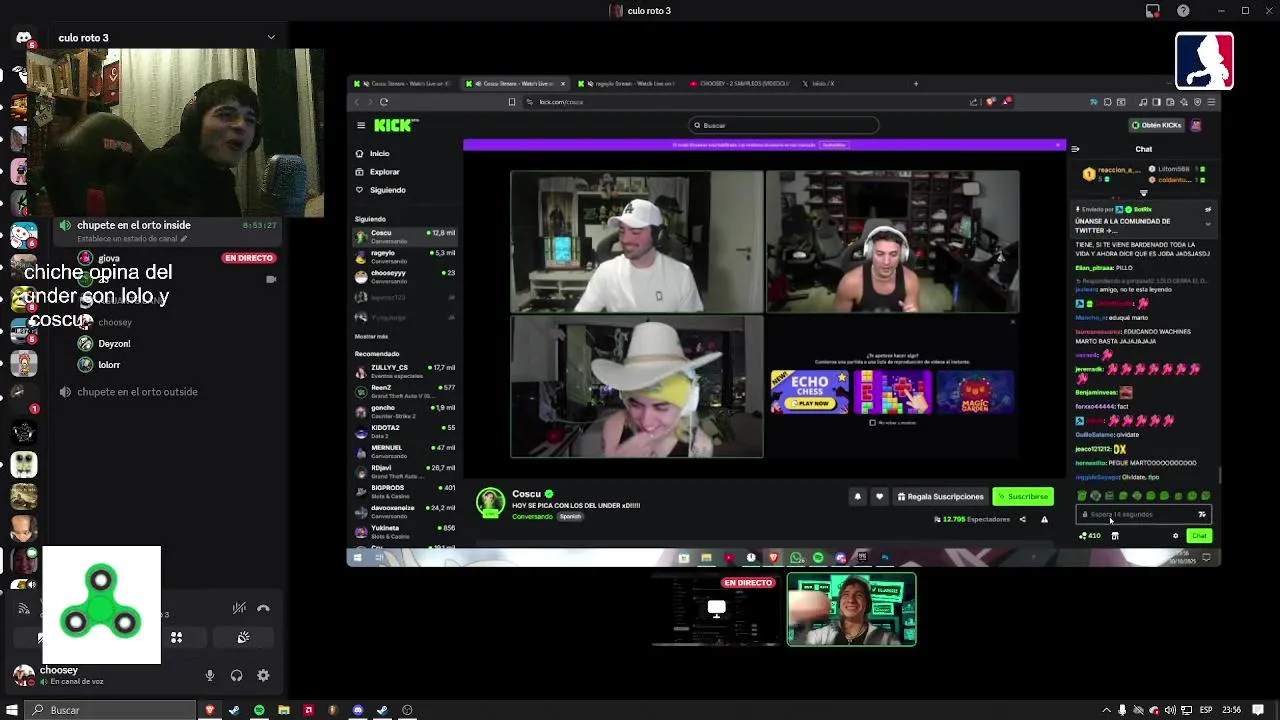
Task: Disconnect from voice with the hang-up icon
Action: (x=263, y=608)
